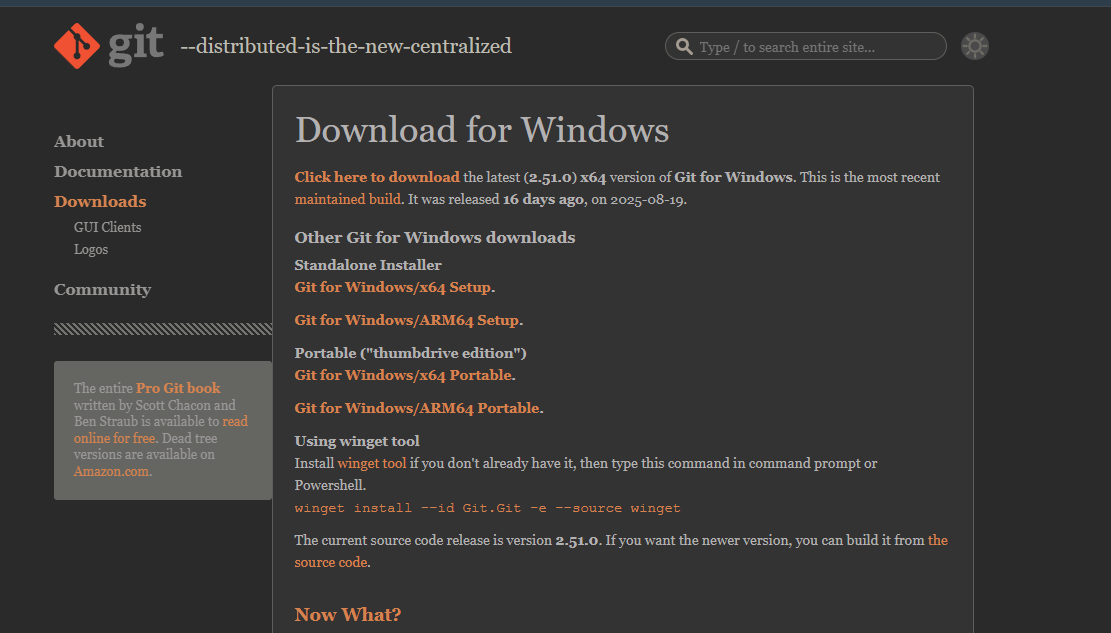Screen dimensions: 1111x633
Task: Open the Documentation section
Action: [x=118, y=172]
